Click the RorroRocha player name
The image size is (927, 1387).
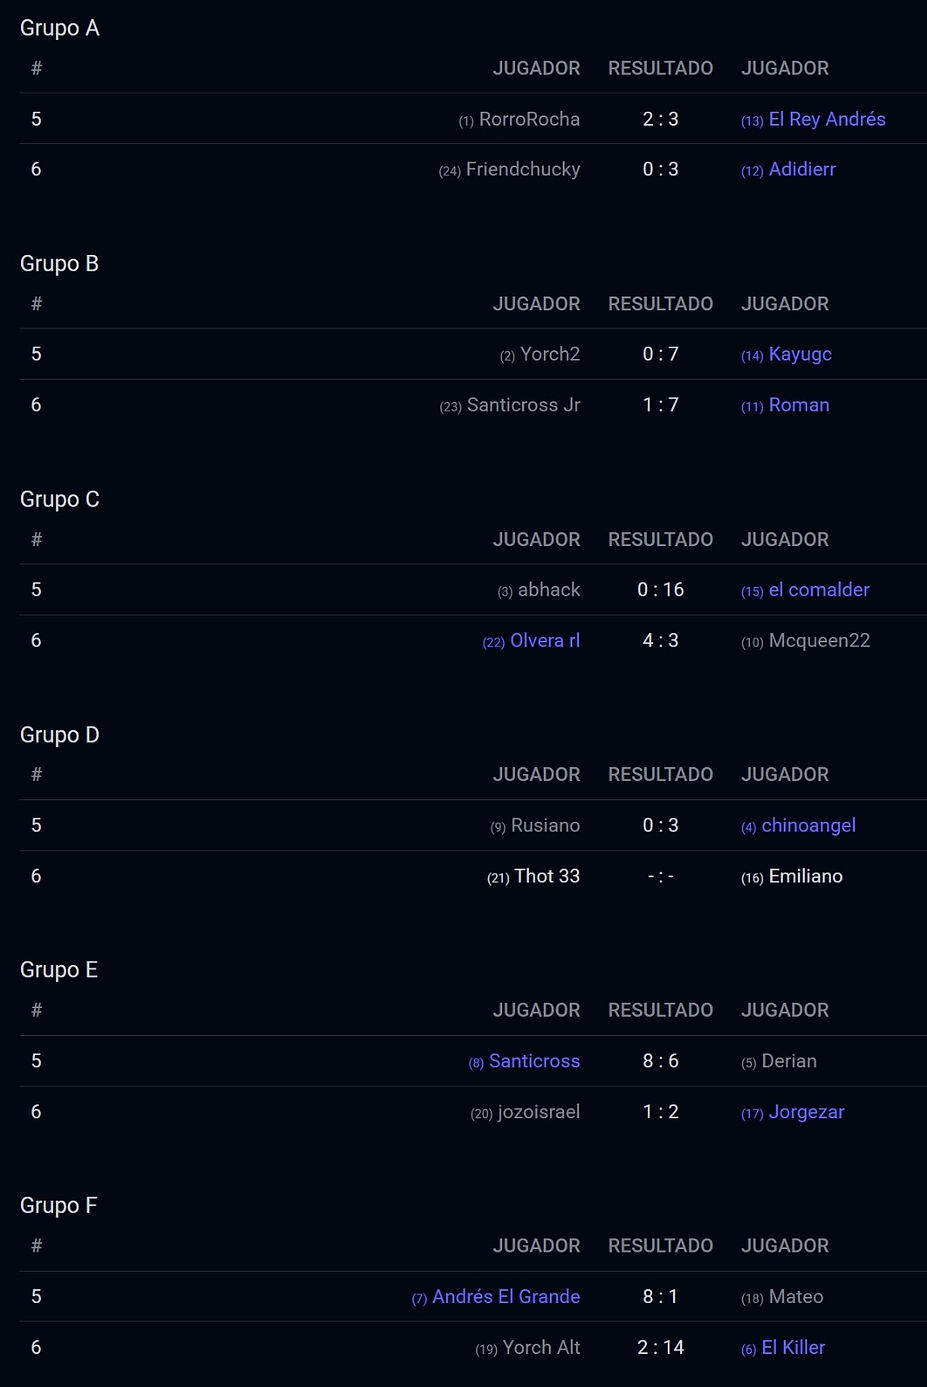pos(529,119)
